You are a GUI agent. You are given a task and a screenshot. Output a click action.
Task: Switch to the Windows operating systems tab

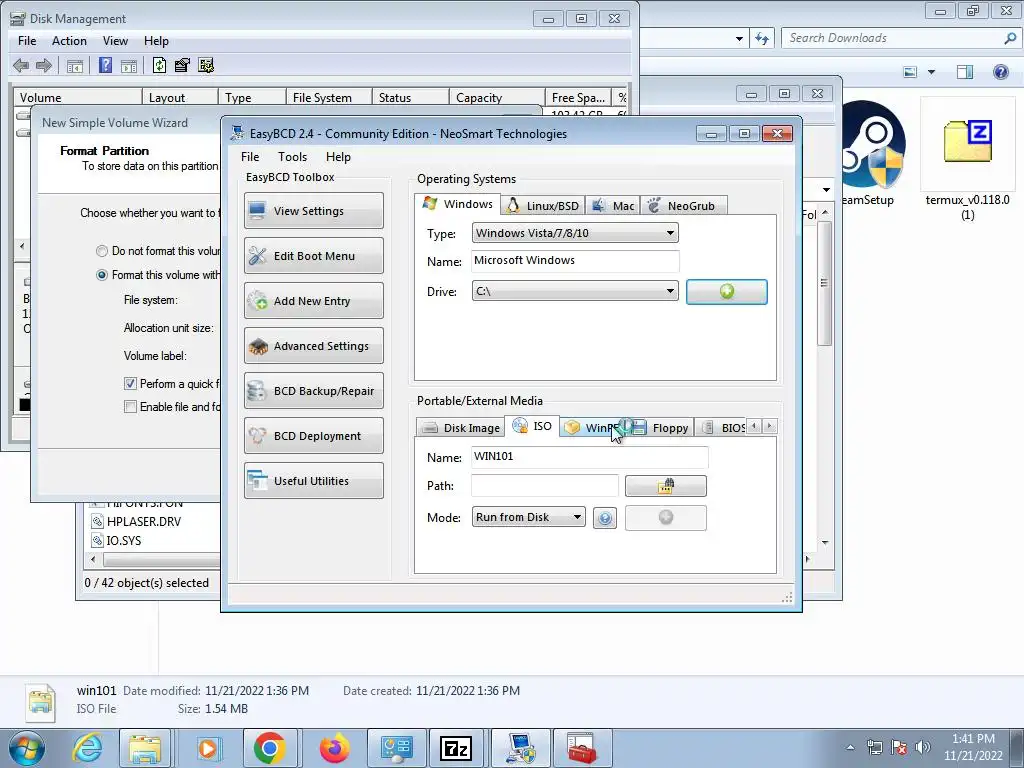tap(458, 204)
